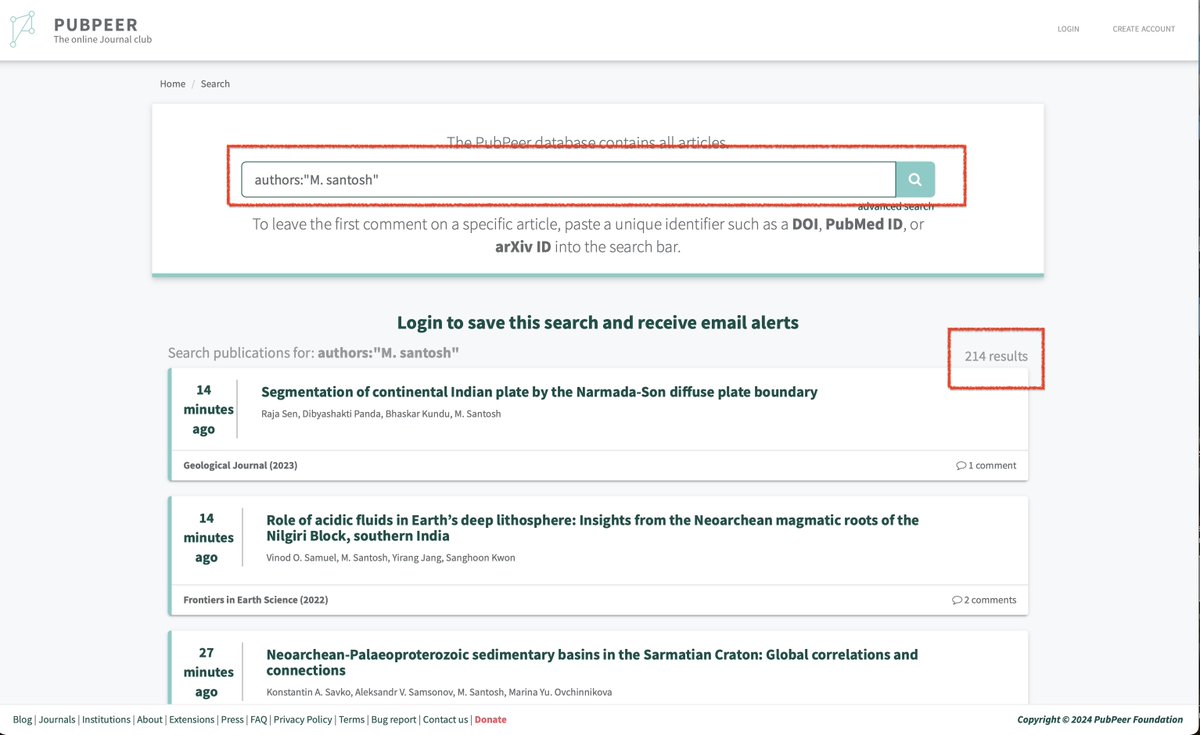Viewport: 1200px width, 735px height.
Task: Click Frontiers in Earth Science (2022) label
Action: [x=255, y=600]
